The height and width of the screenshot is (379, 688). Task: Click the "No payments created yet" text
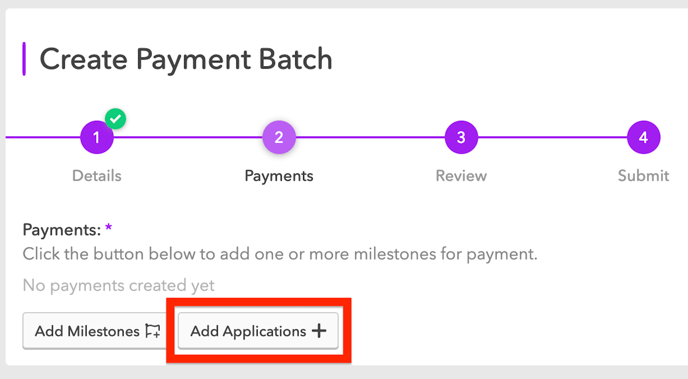pyautogui.click(x=118, y=286)
